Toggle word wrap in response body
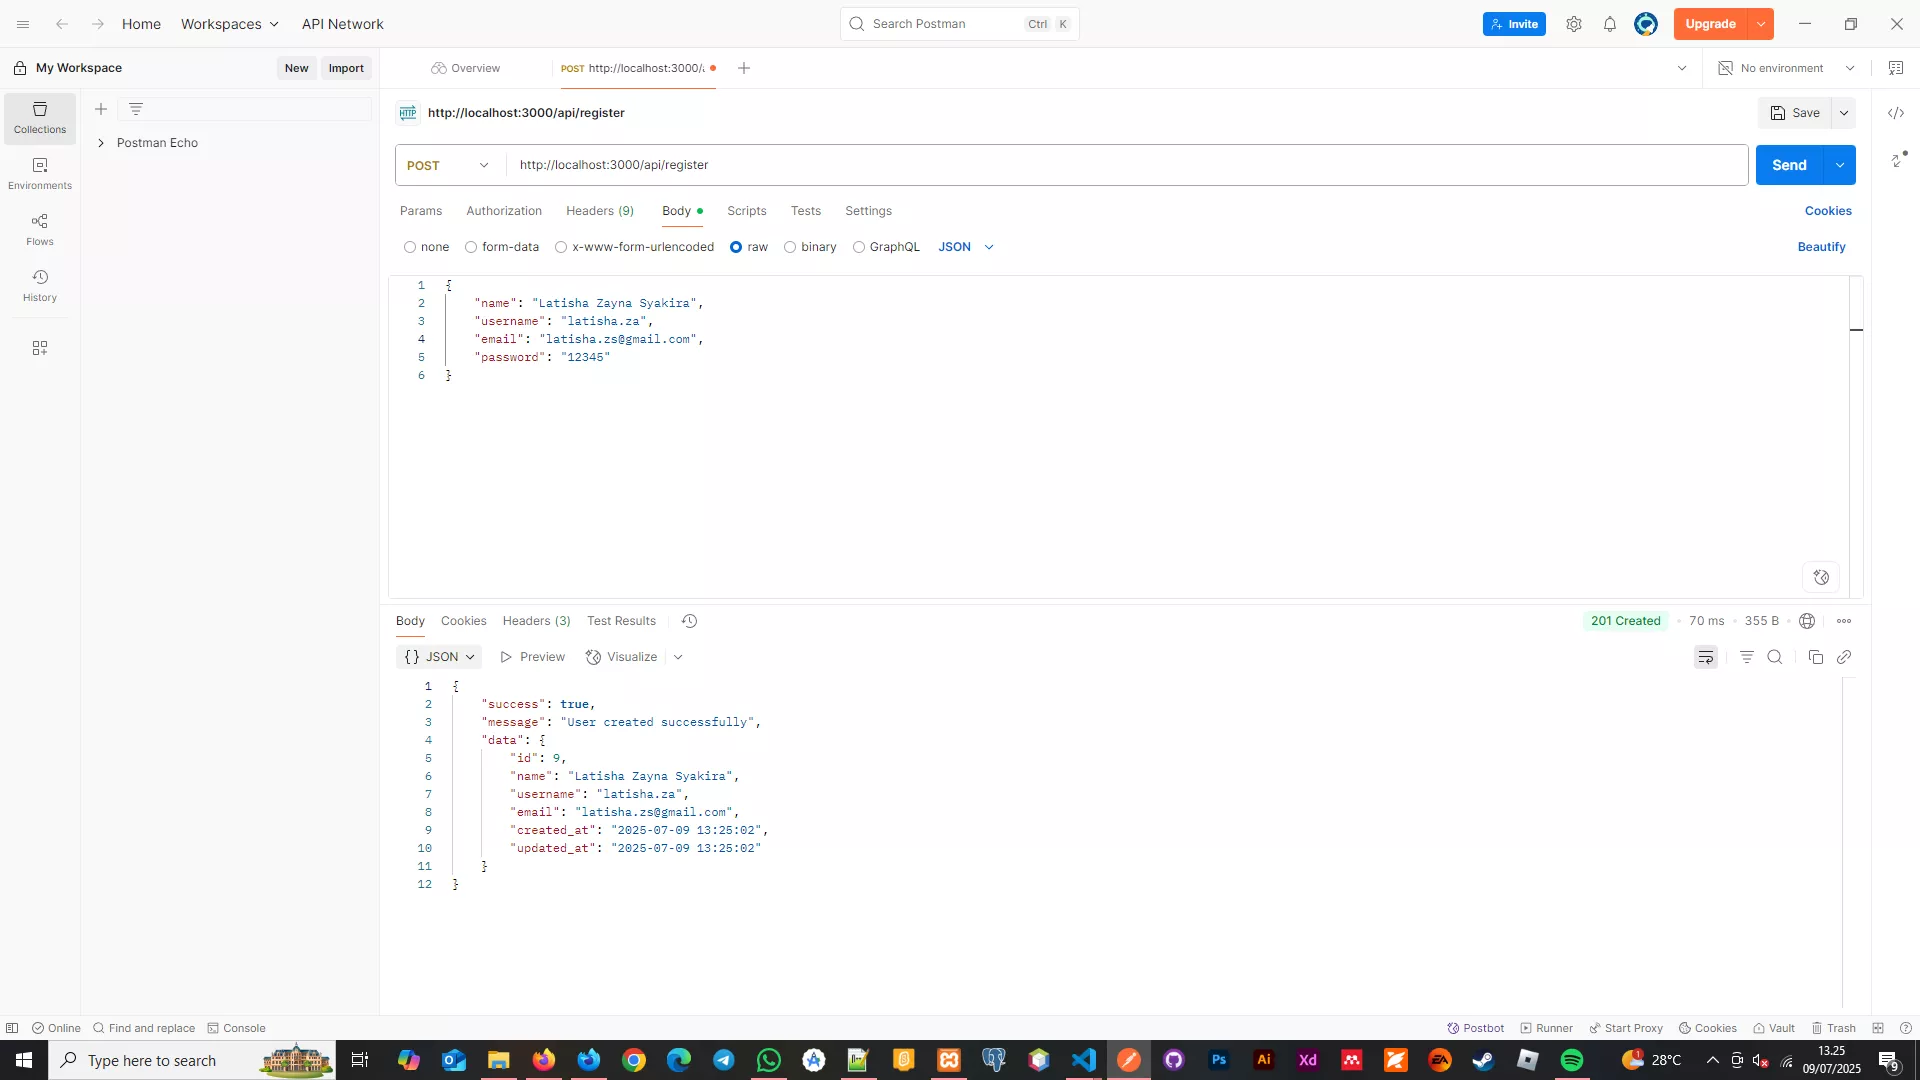Image resolution: width=1920 pixels, height=1080 pixels. click(1706, 657)
